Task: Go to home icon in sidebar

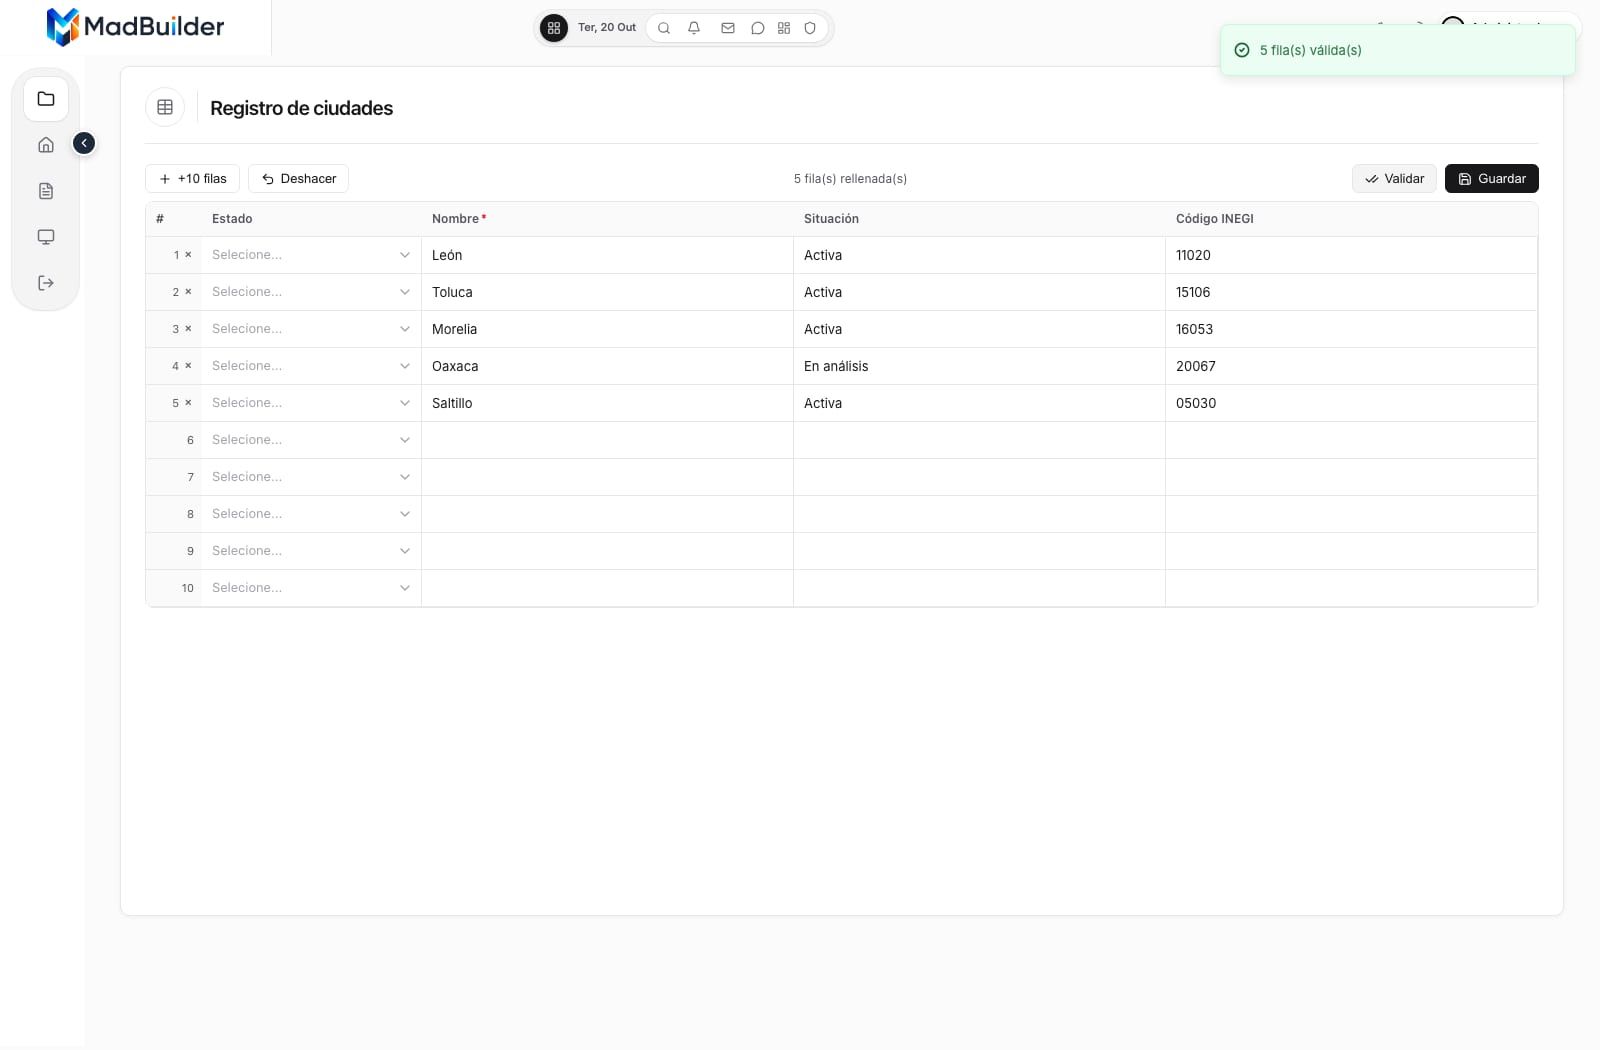Action: [46, 145]
